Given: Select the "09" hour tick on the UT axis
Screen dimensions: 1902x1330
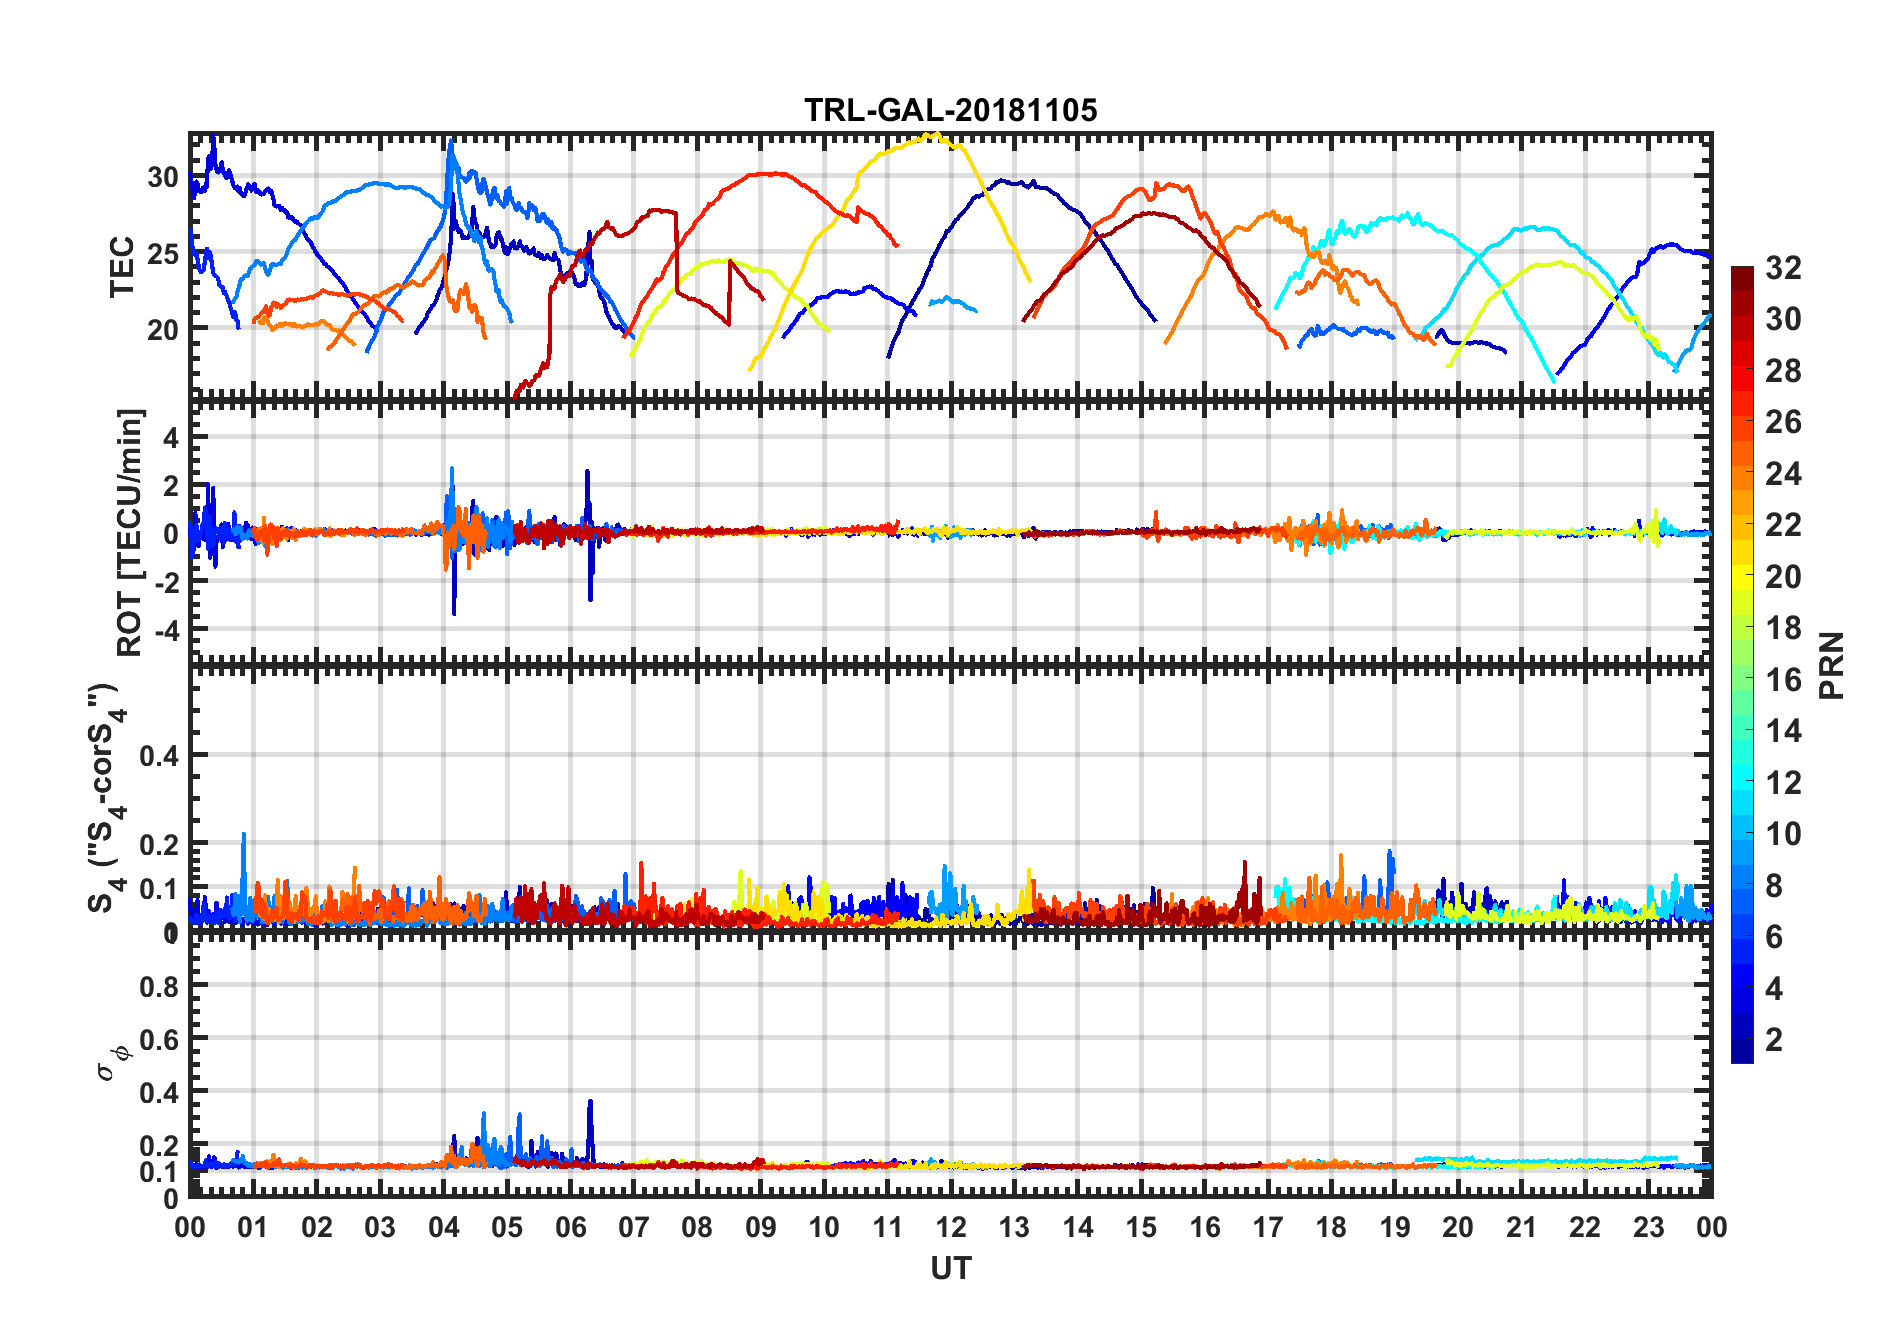Looking at the screenshot, I should click(x=760, y=1227).
